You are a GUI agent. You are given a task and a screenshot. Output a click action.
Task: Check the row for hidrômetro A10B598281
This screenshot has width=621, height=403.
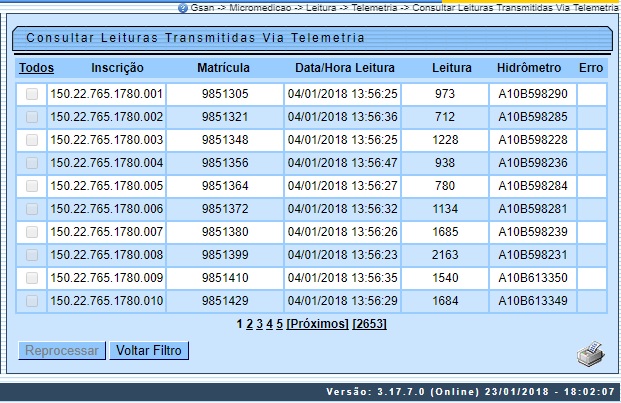[32, 209]
